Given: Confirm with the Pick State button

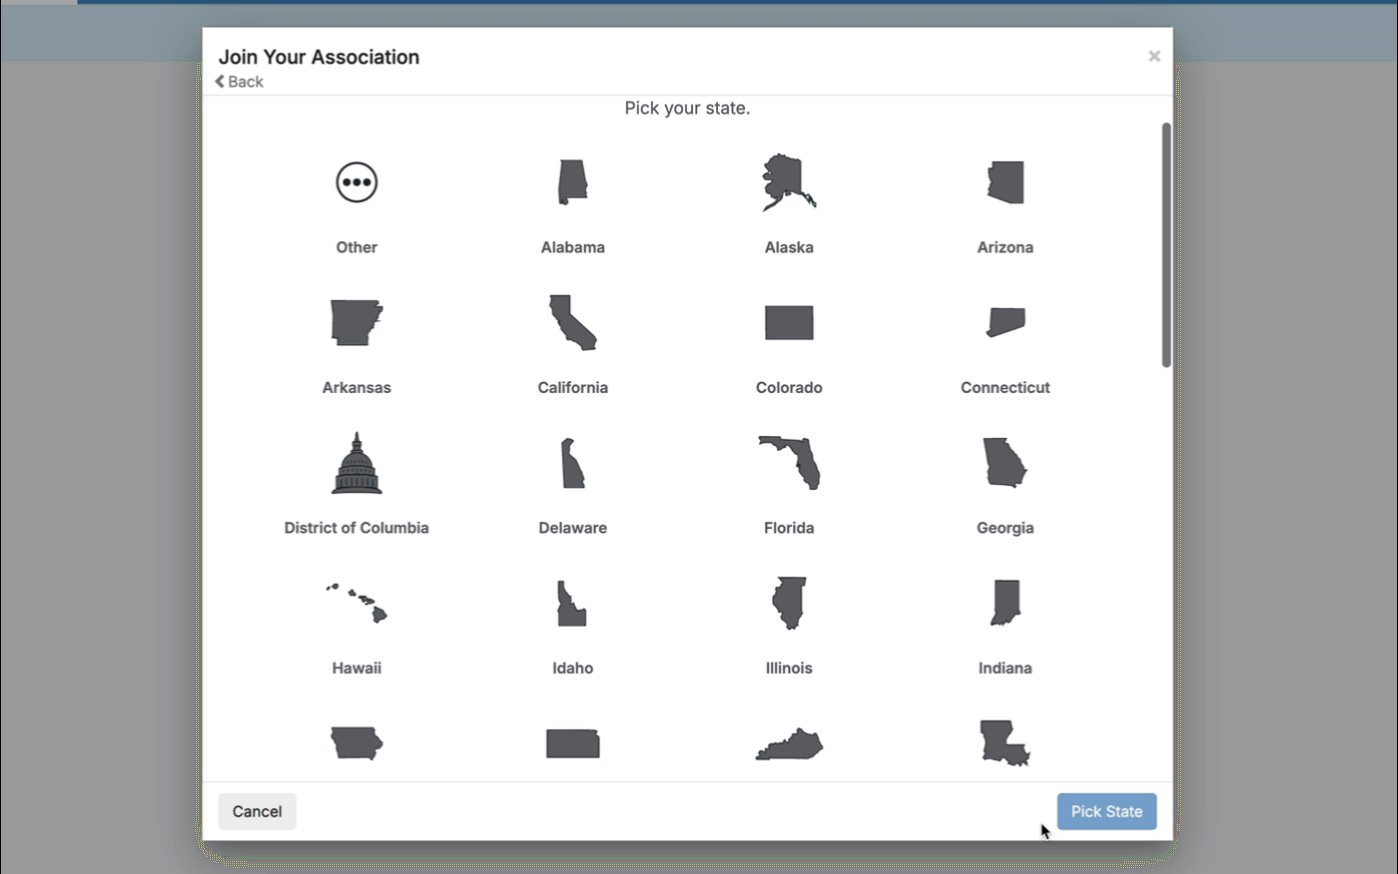Looking at the screenshot, I should tap(1106, 811).
